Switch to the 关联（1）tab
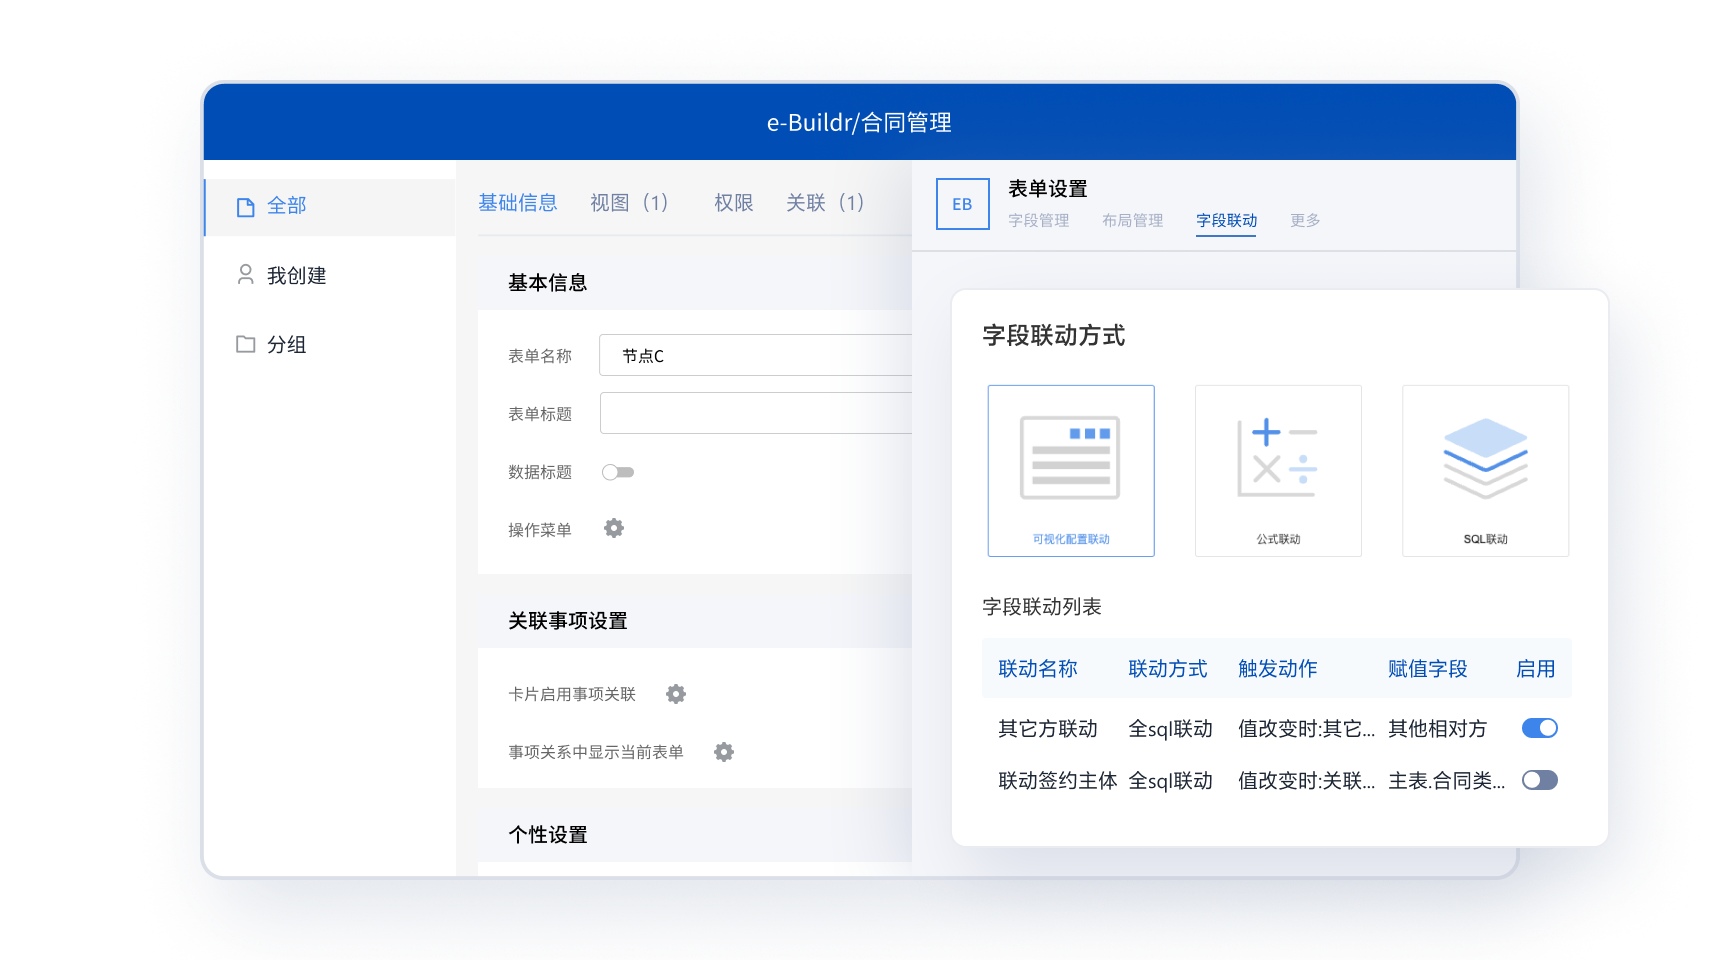The height and width of the screenshot is (960, 1720). pyautogui.click(x=826, y=203)
